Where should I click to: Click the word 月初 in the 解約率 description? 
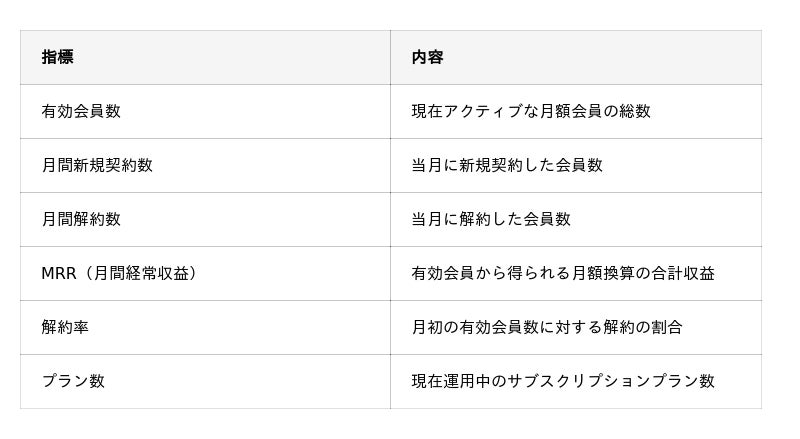click(427, 327)
